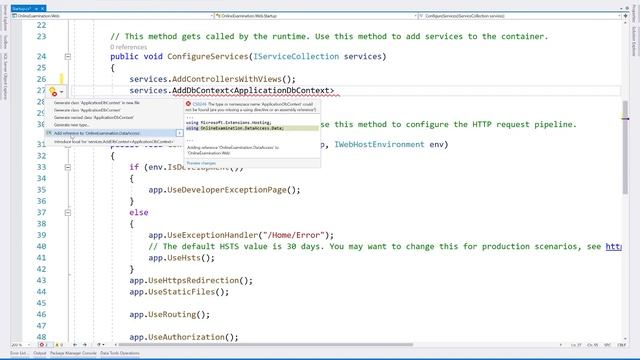Click the vertical scrollbar thumb
This screenshot has width=640, height=360.
pos(625,147)
